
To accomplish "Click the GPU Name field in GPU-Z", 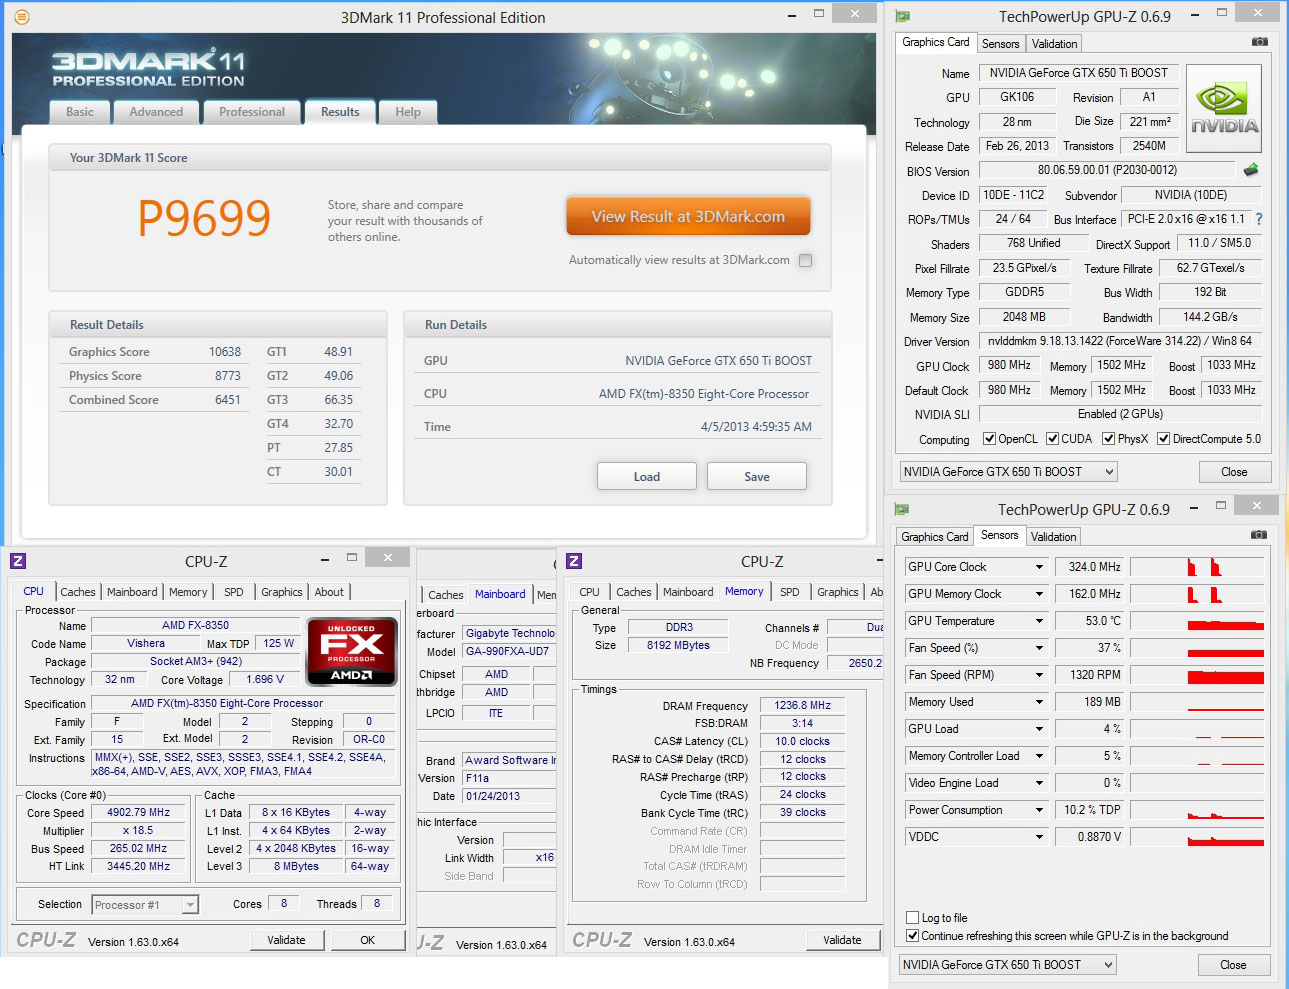I will click(x=1079, y=73).
